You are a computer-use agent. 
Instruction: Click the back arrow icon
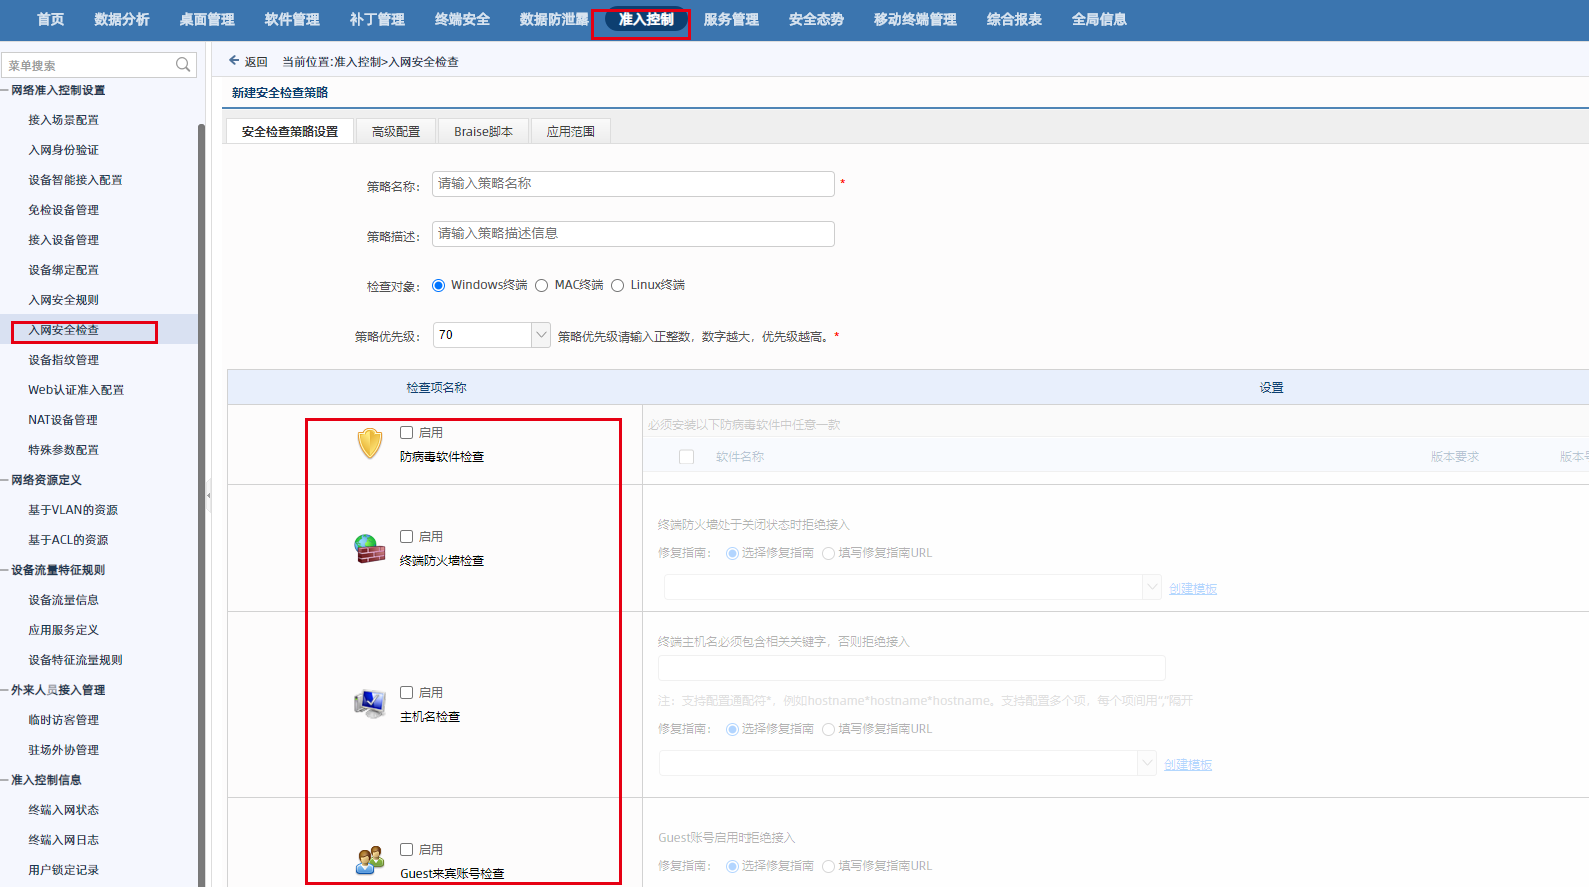[x=234, y=60]
